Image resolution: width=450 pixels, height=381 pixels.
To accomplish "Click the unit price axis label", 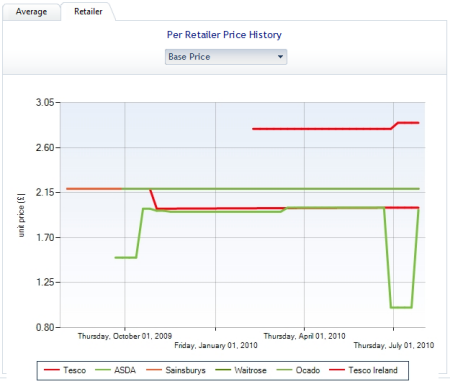I will (21, 215).
